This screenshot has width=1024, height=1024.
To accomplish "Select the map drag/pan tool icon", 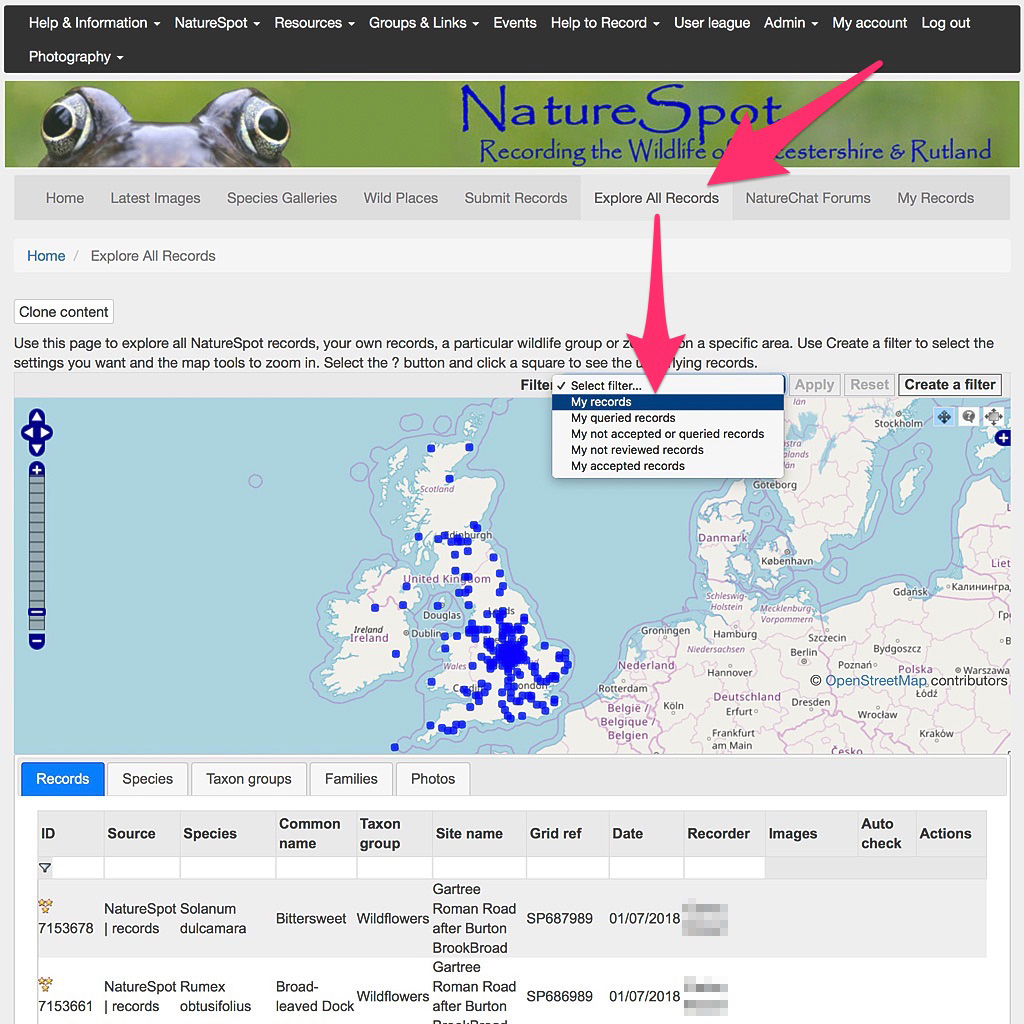I will click(x=943, y=416).
